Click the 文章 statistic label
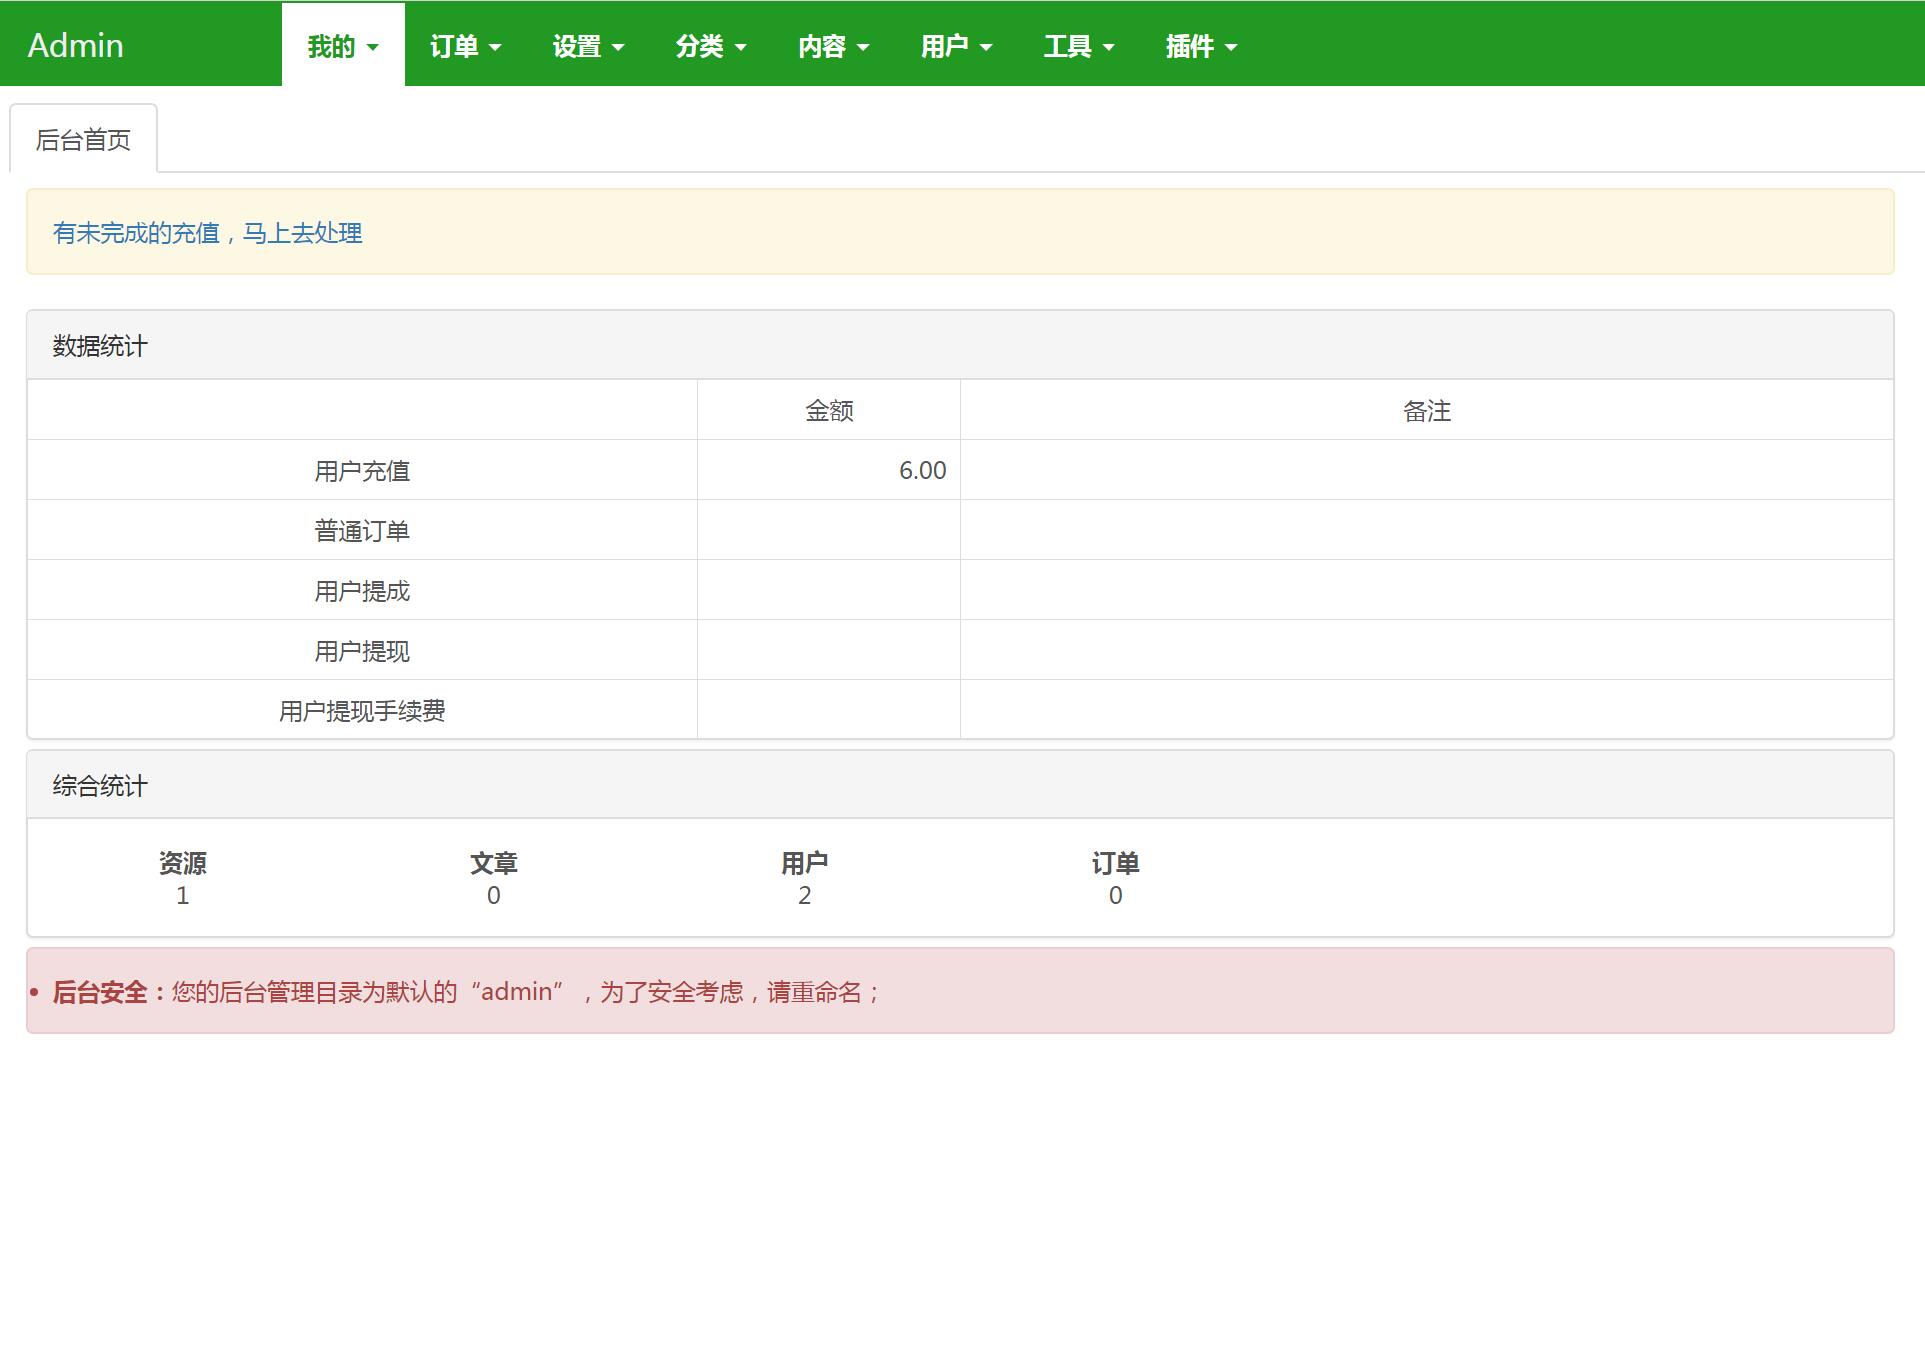 (x=494, y=863)
